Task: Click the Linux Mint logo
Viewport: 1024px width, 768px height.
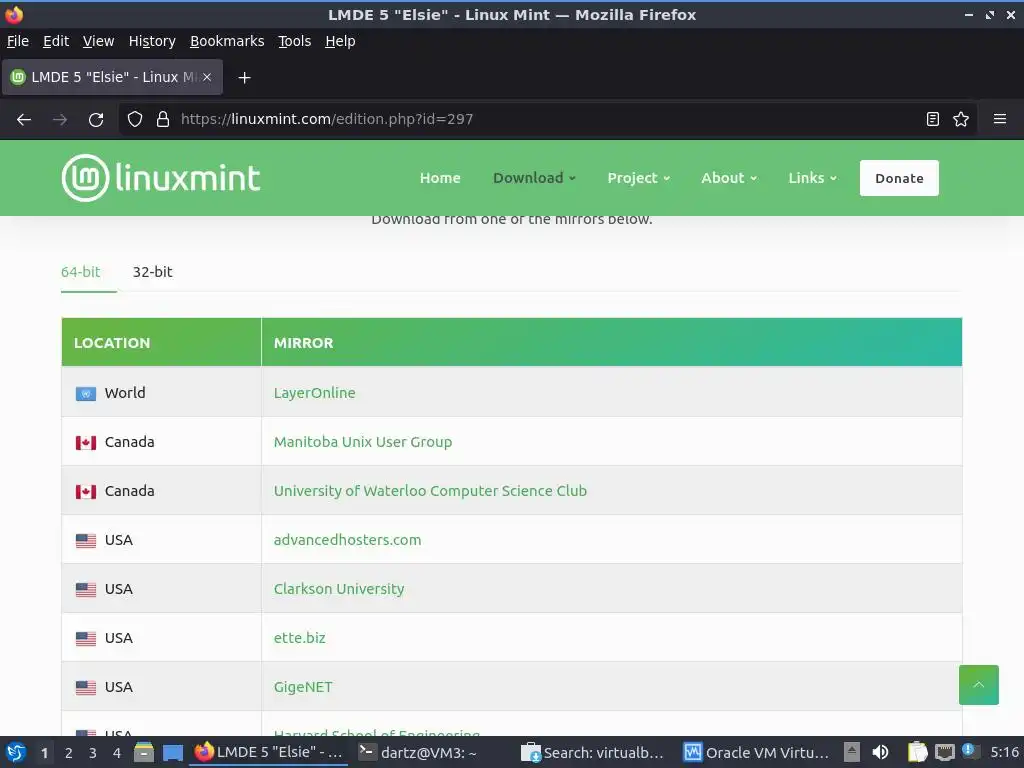Action: (161, 178)
